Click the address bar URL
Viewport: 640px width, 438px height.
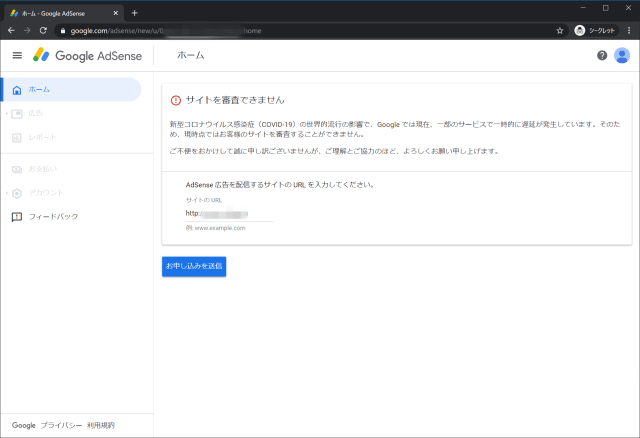(166, 31)
